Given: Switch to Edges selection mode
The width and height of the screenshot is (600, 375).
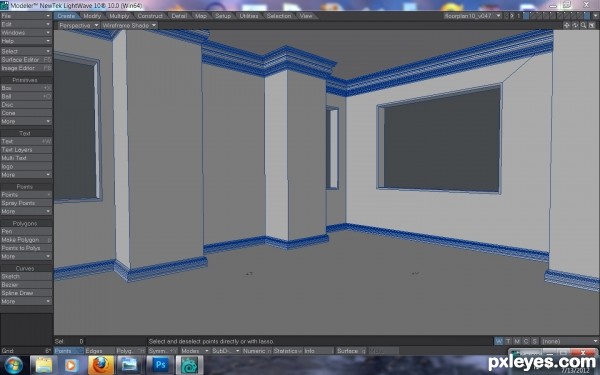Looking at the screenshot, I should pos(99,351).
